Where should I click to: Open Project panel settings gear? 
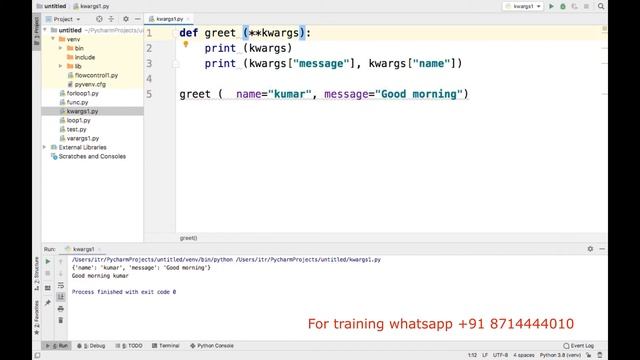click(126, 19)
